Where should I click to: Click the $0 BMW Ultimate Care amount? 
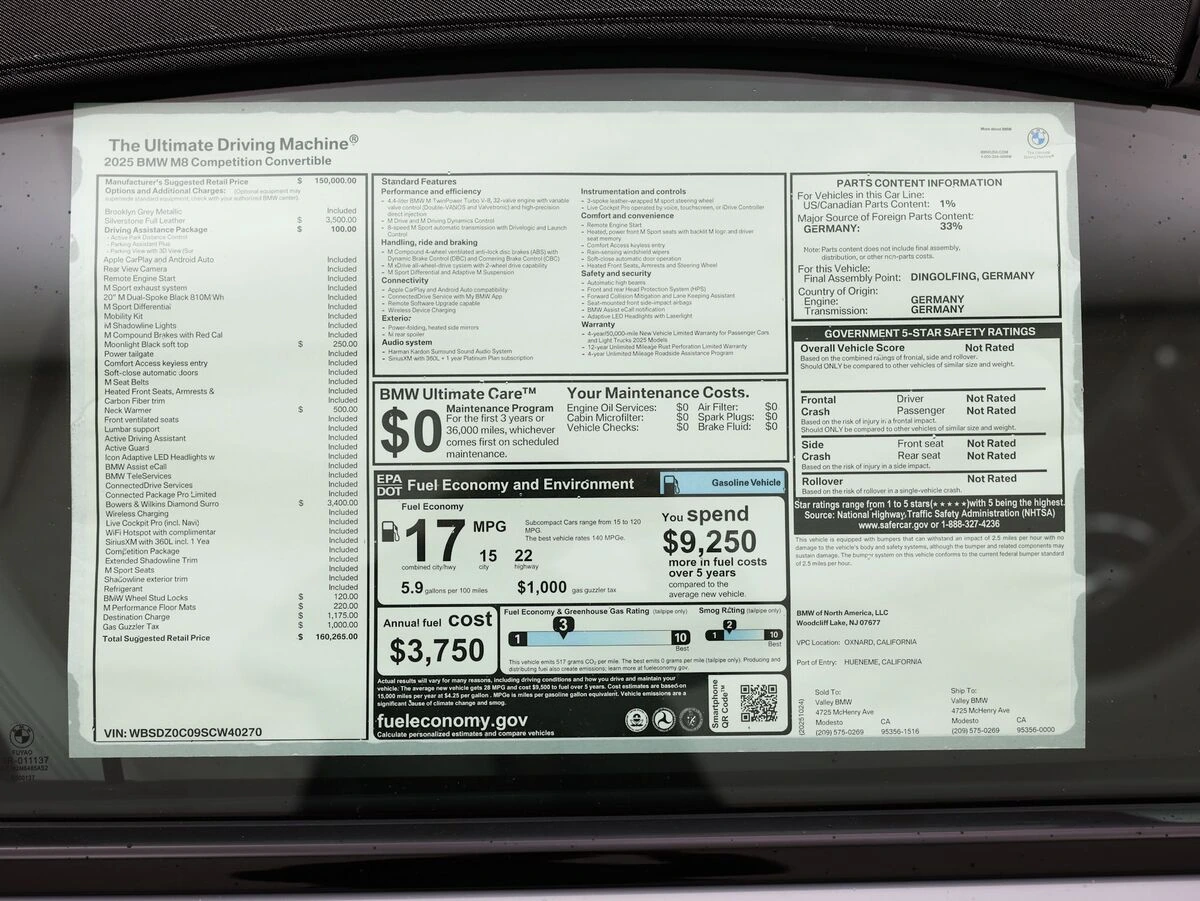[410, 431]
